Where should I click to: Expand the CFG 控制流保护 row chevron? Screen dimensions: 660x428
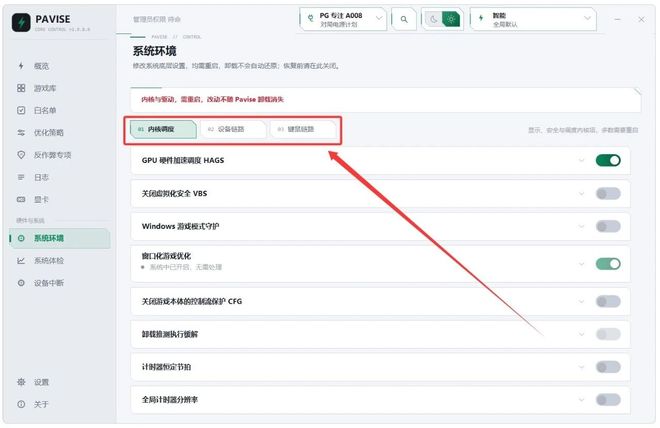(x=581, y=301)
